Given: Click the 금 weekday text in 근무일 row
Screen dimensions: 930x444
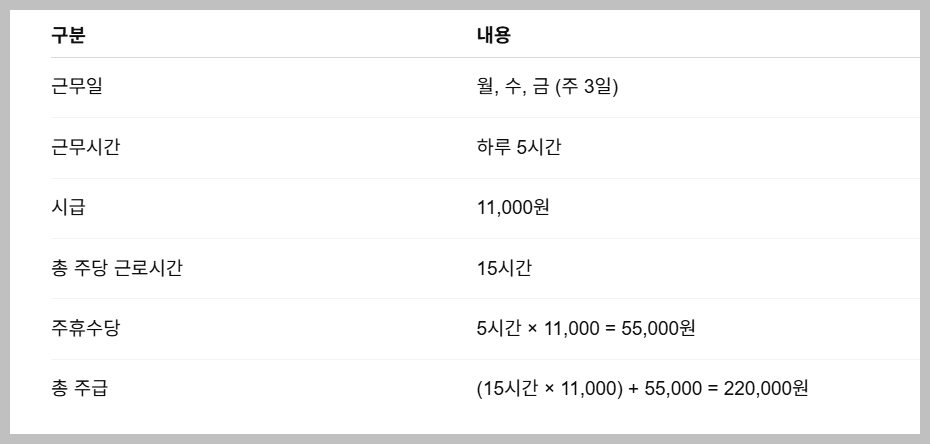Looking at the screenshot, I should (540, 87).
